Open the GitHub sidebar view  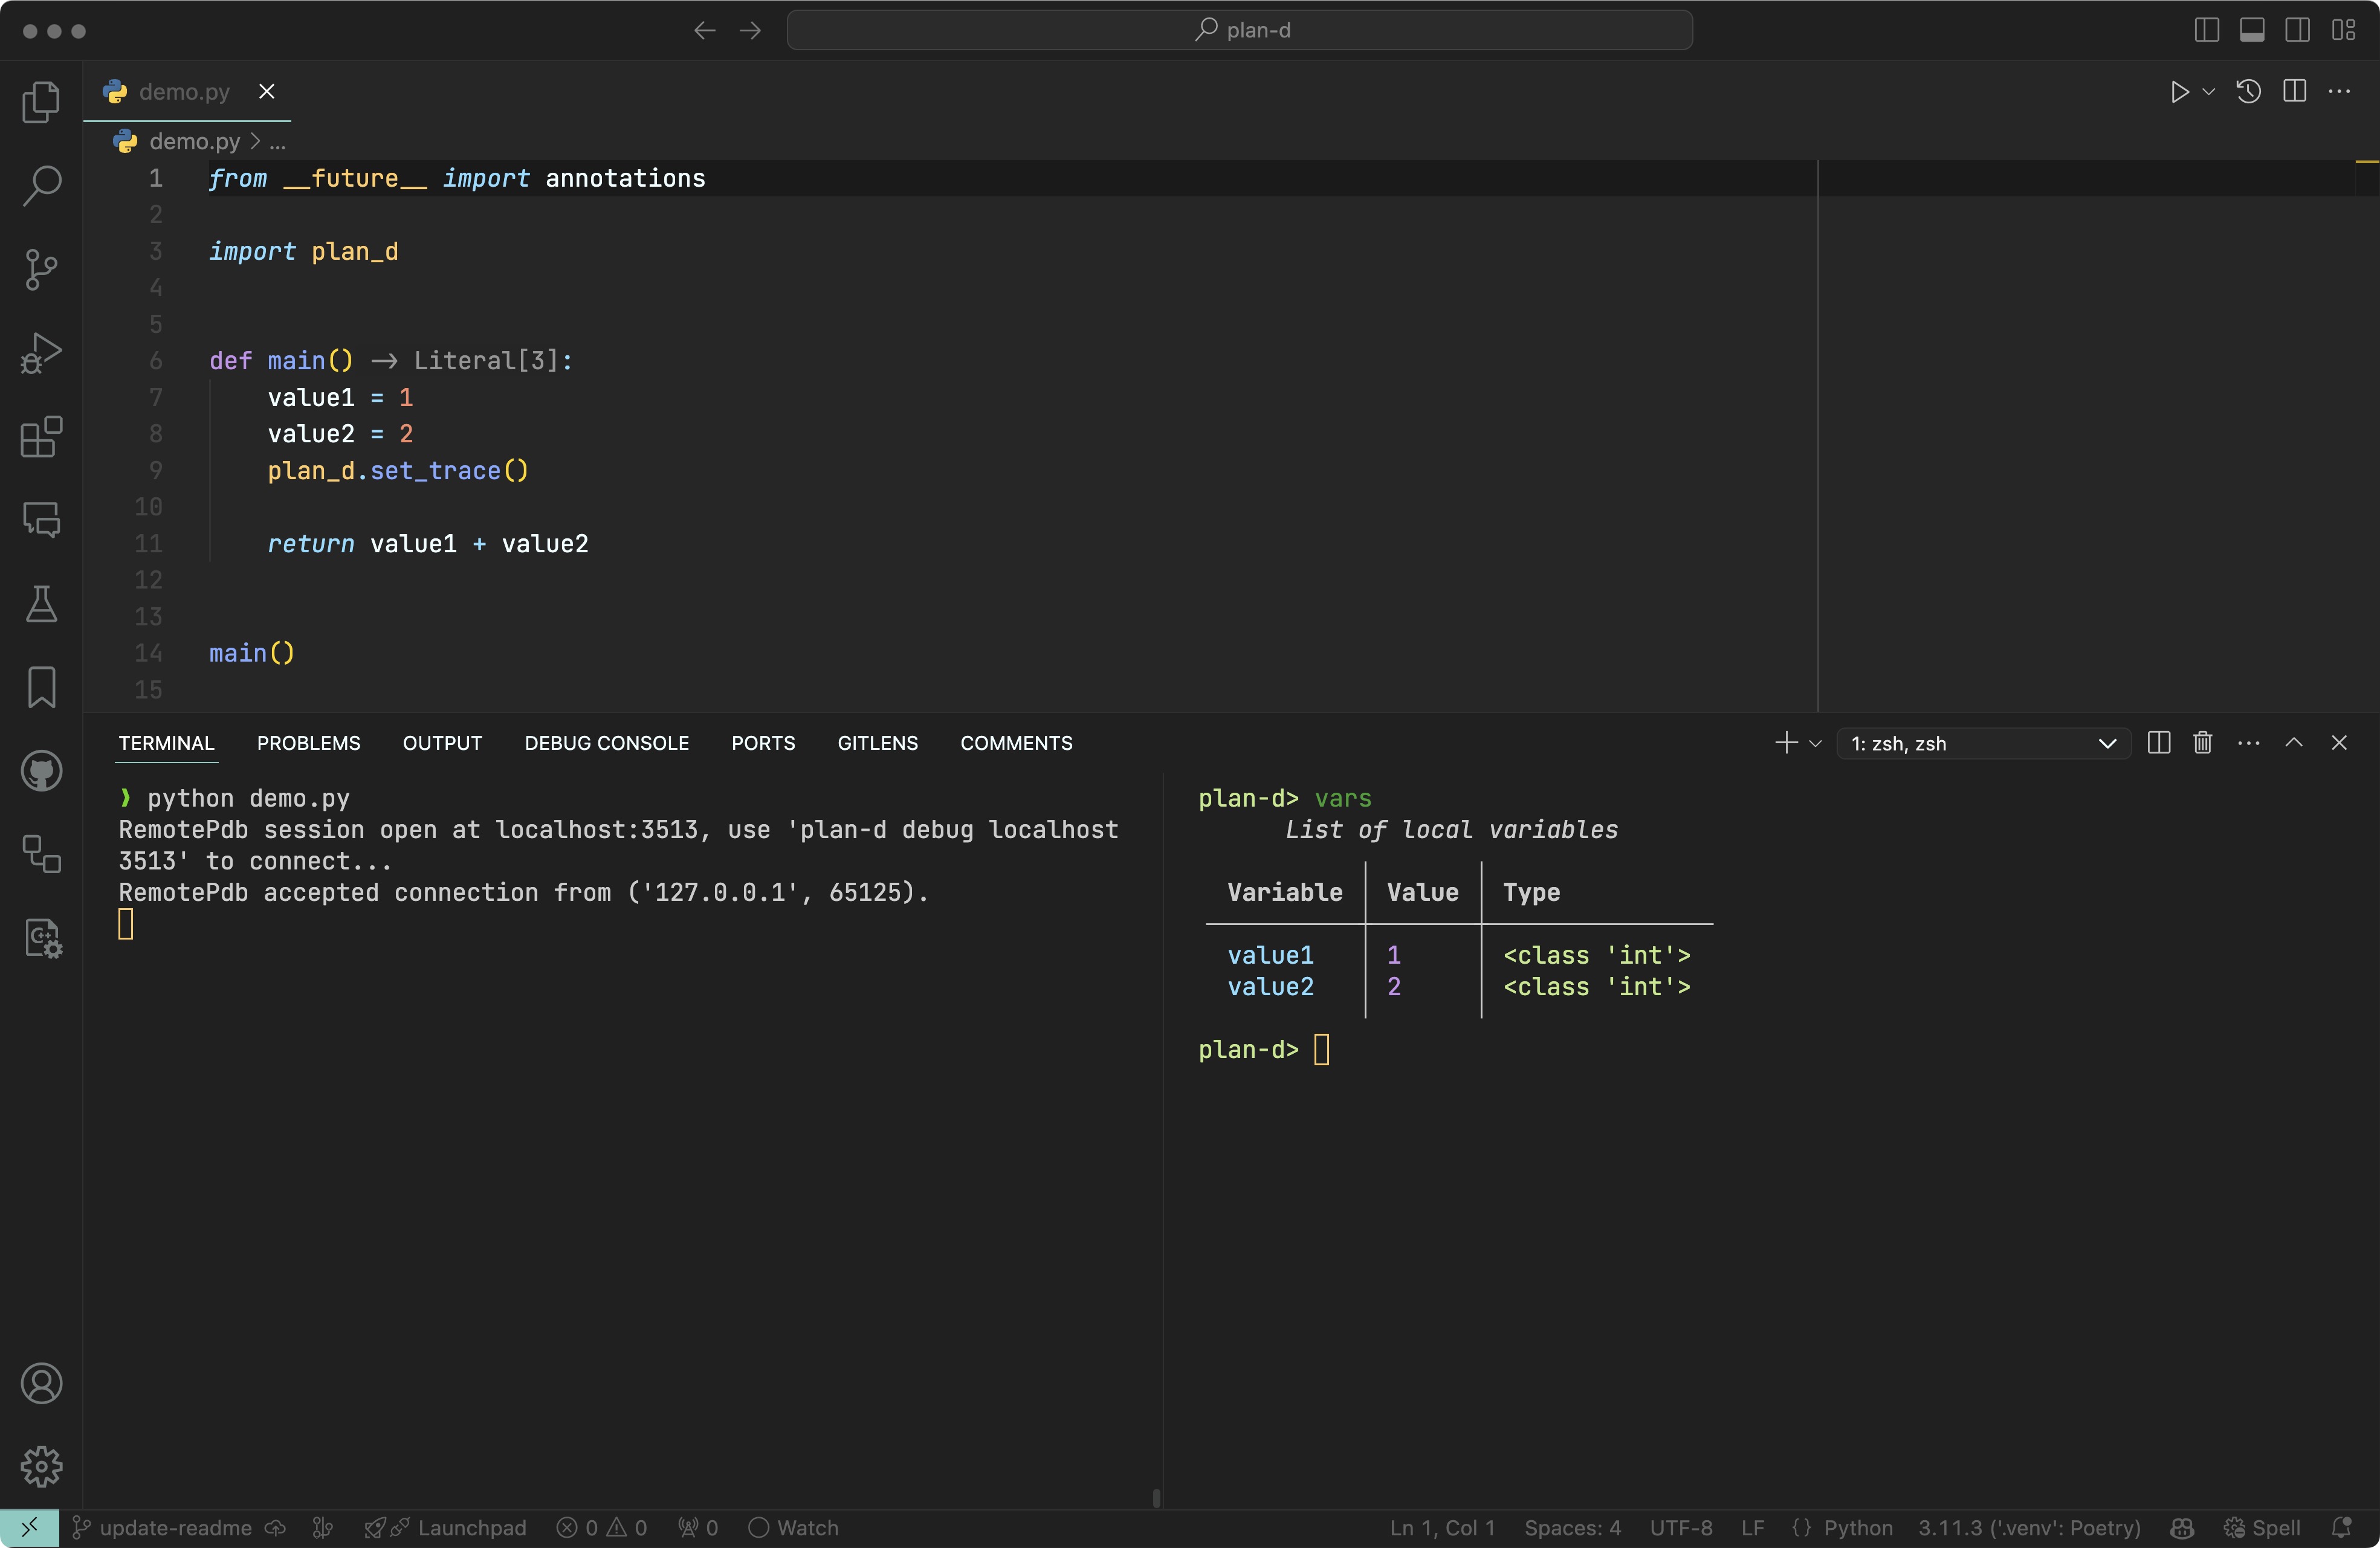coord(41,771)
